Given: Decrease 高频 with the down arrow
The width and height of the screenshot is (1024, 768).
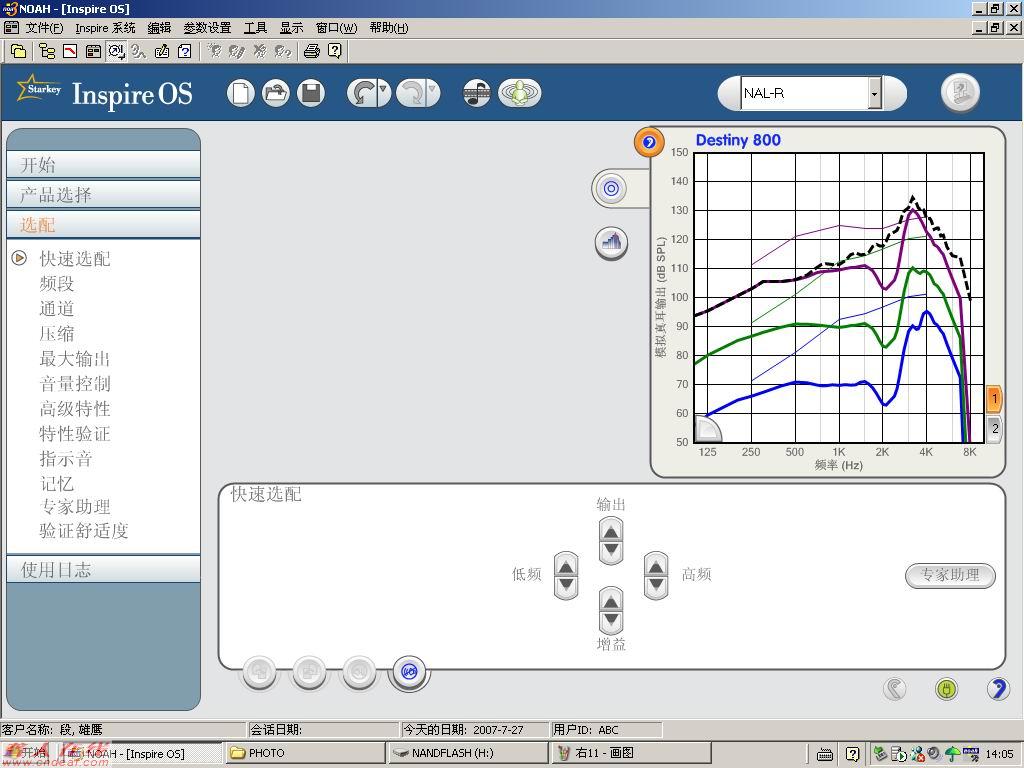Looking at the screenshot, I should click(x=656, y=586).
